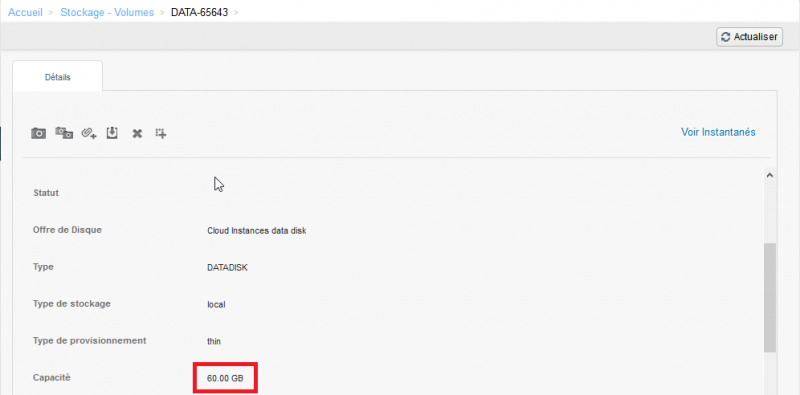The image size is (800, 395).
Task: Attach the disk using the paperclip icon
Action: (89, 133)
